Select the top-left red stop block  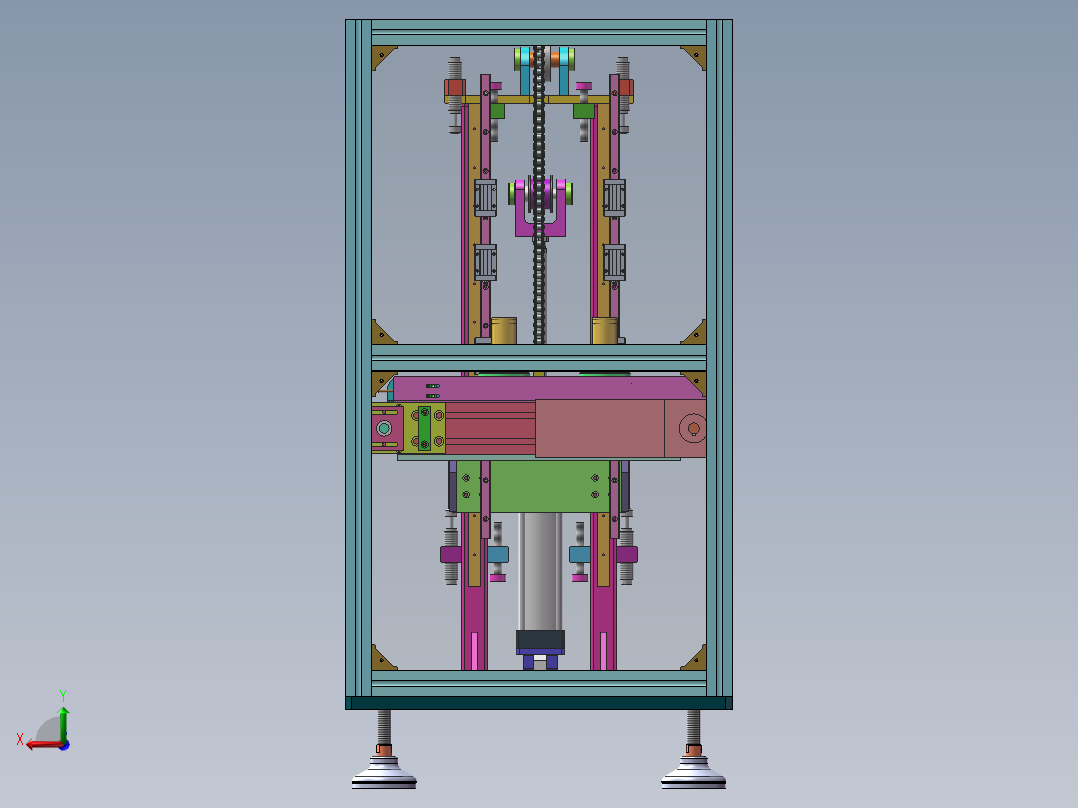pyautogui.click(x=454, y=88)
